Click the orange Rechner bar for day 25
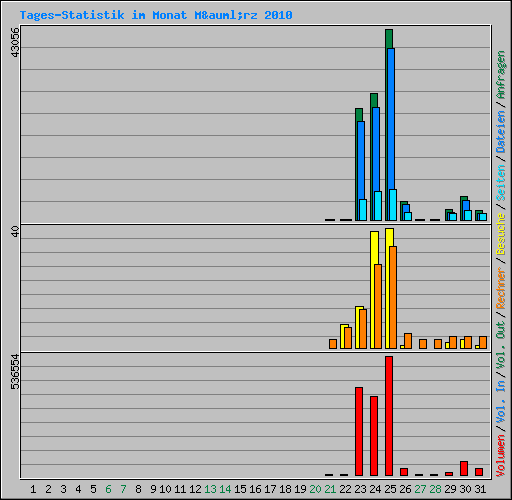This screenshot has width=512, height=500. (393, 297)
